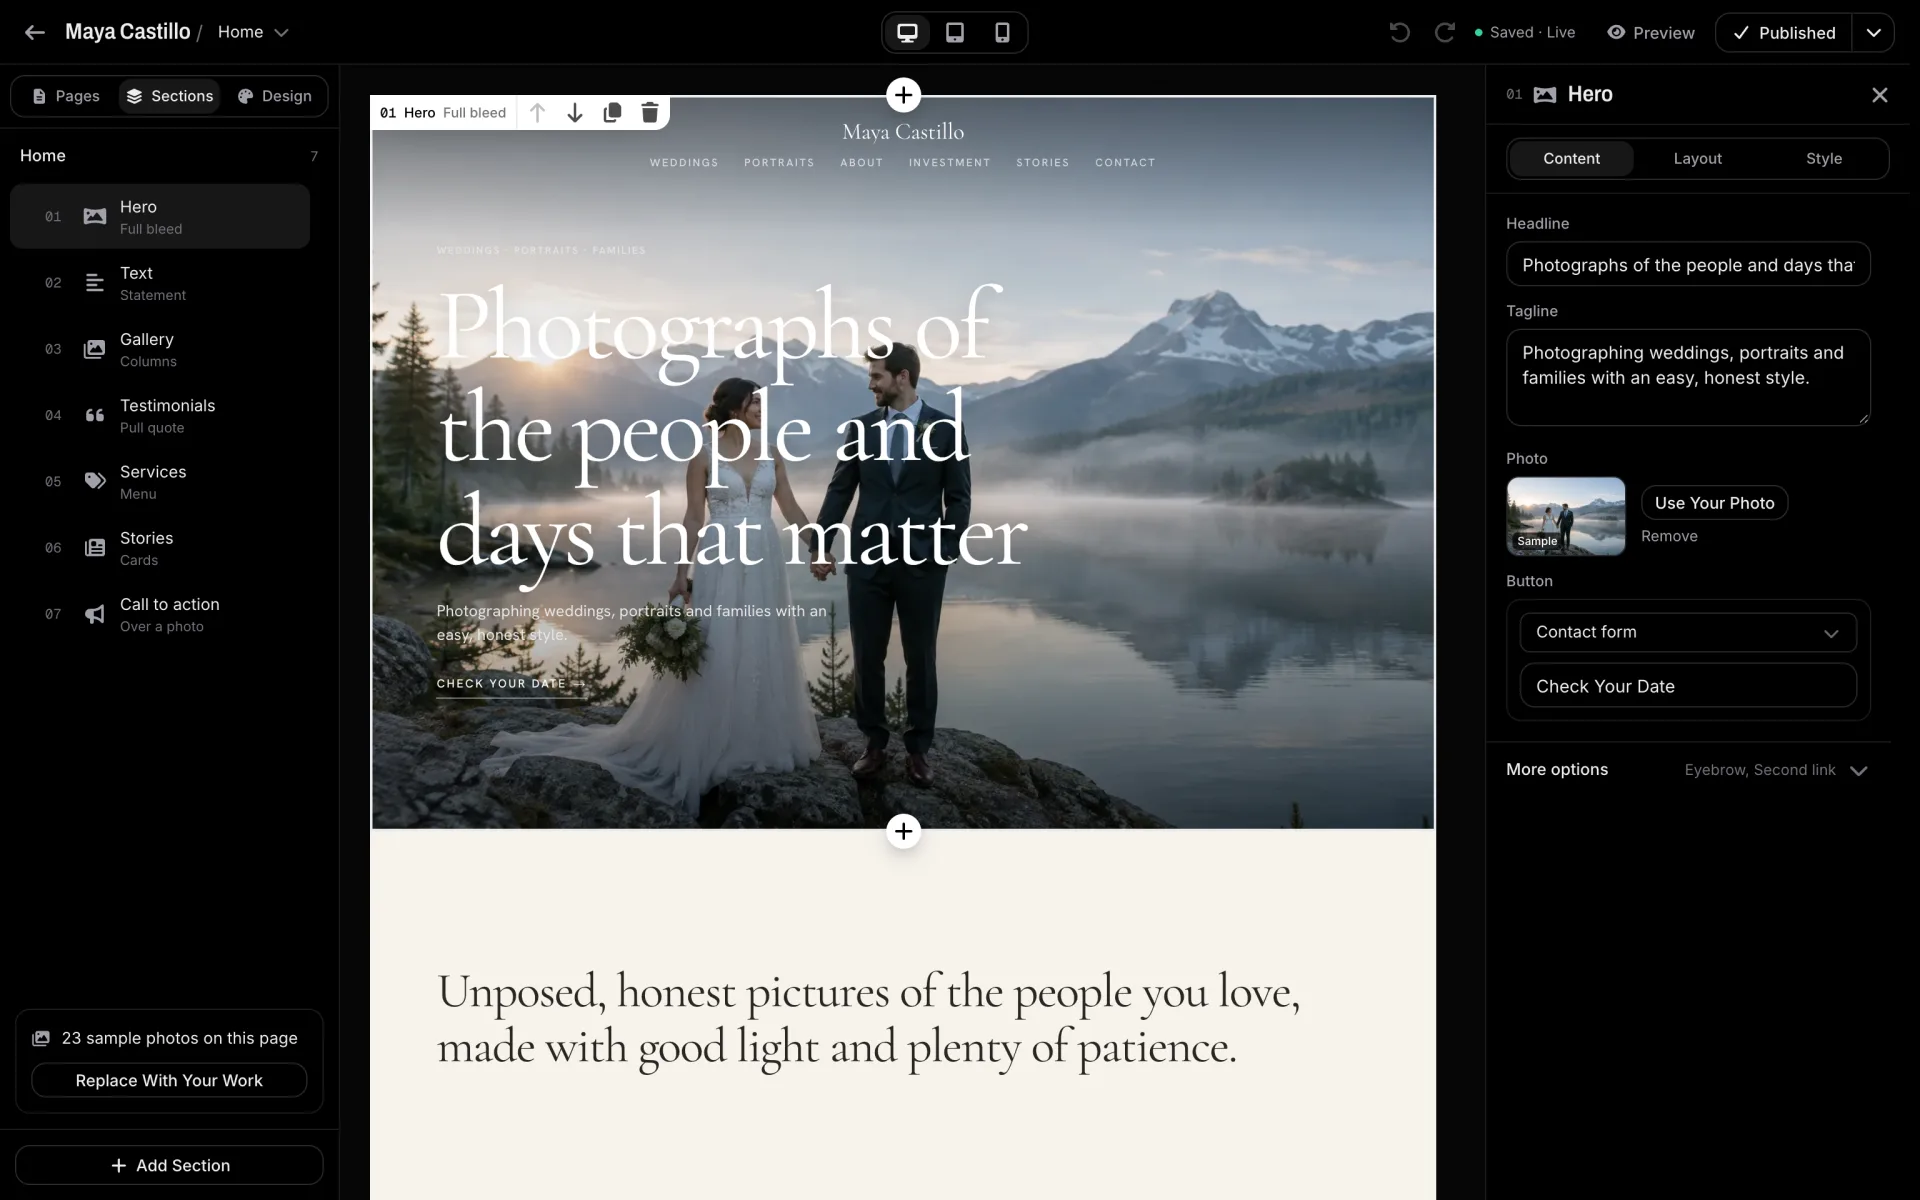Image resolution: width=1920 pixels, height=1200 pixels.
Task: Open the Style tab in Hero panel
Action: 1824,158
